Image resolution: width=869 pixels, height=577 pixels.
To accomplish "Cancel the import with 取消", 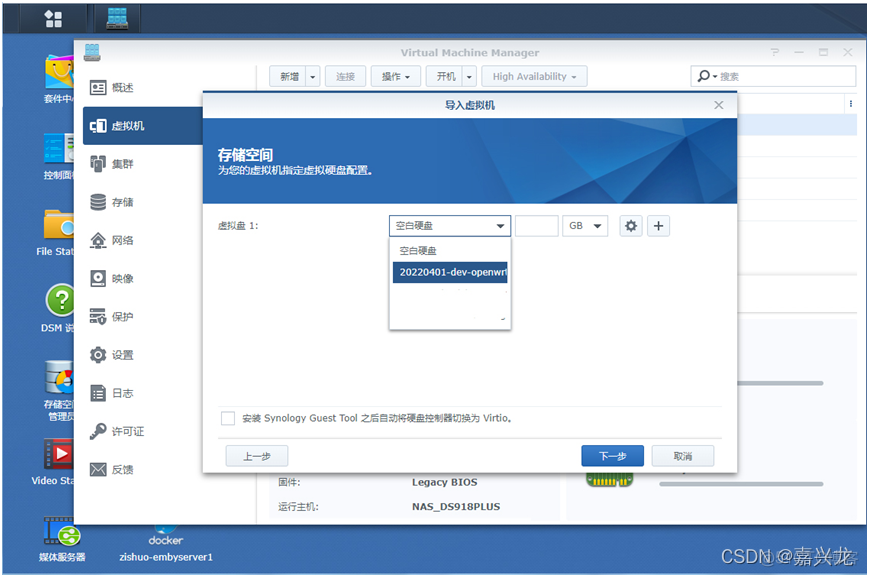I will [x=682, y=455].
